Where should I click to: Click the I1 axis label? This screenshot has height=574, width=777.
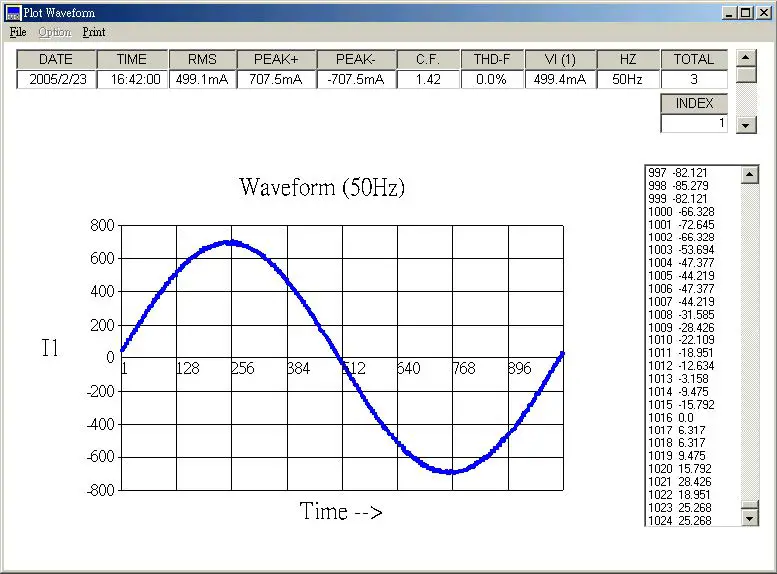[50, 348]
